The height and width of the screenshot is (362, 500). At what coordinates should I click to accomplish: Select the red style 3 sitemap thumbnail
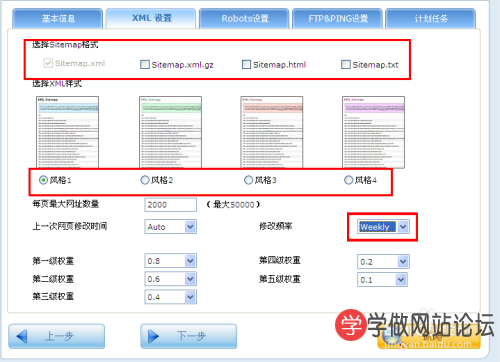tap(272, 132)
